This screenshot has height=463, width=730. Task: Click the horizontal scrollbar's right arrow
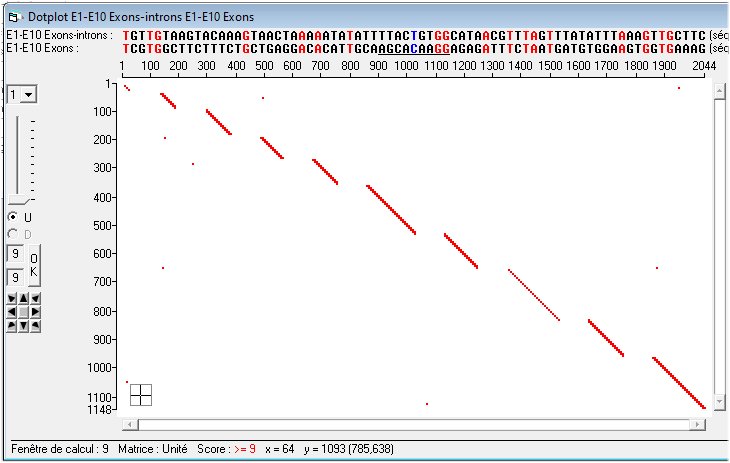pos(698,425)
